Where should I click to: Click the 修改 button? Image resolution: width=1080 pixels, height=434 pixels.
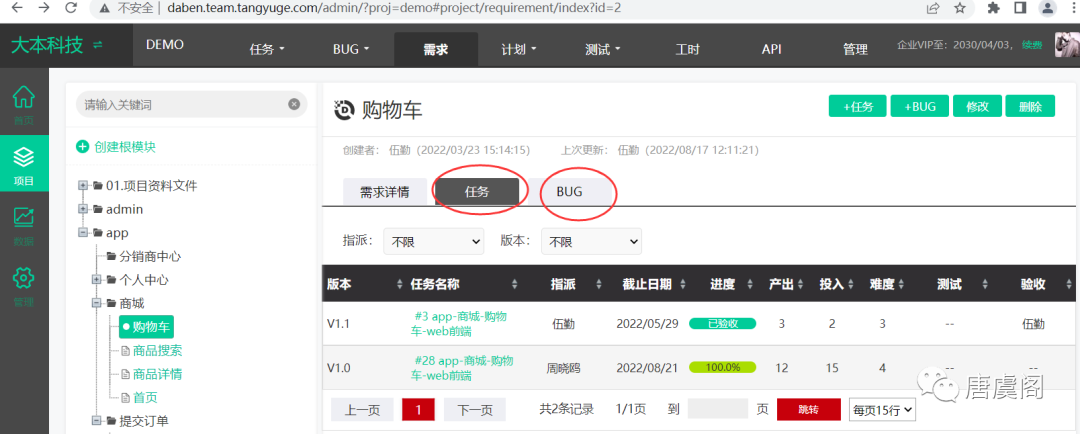pos(977,106)
